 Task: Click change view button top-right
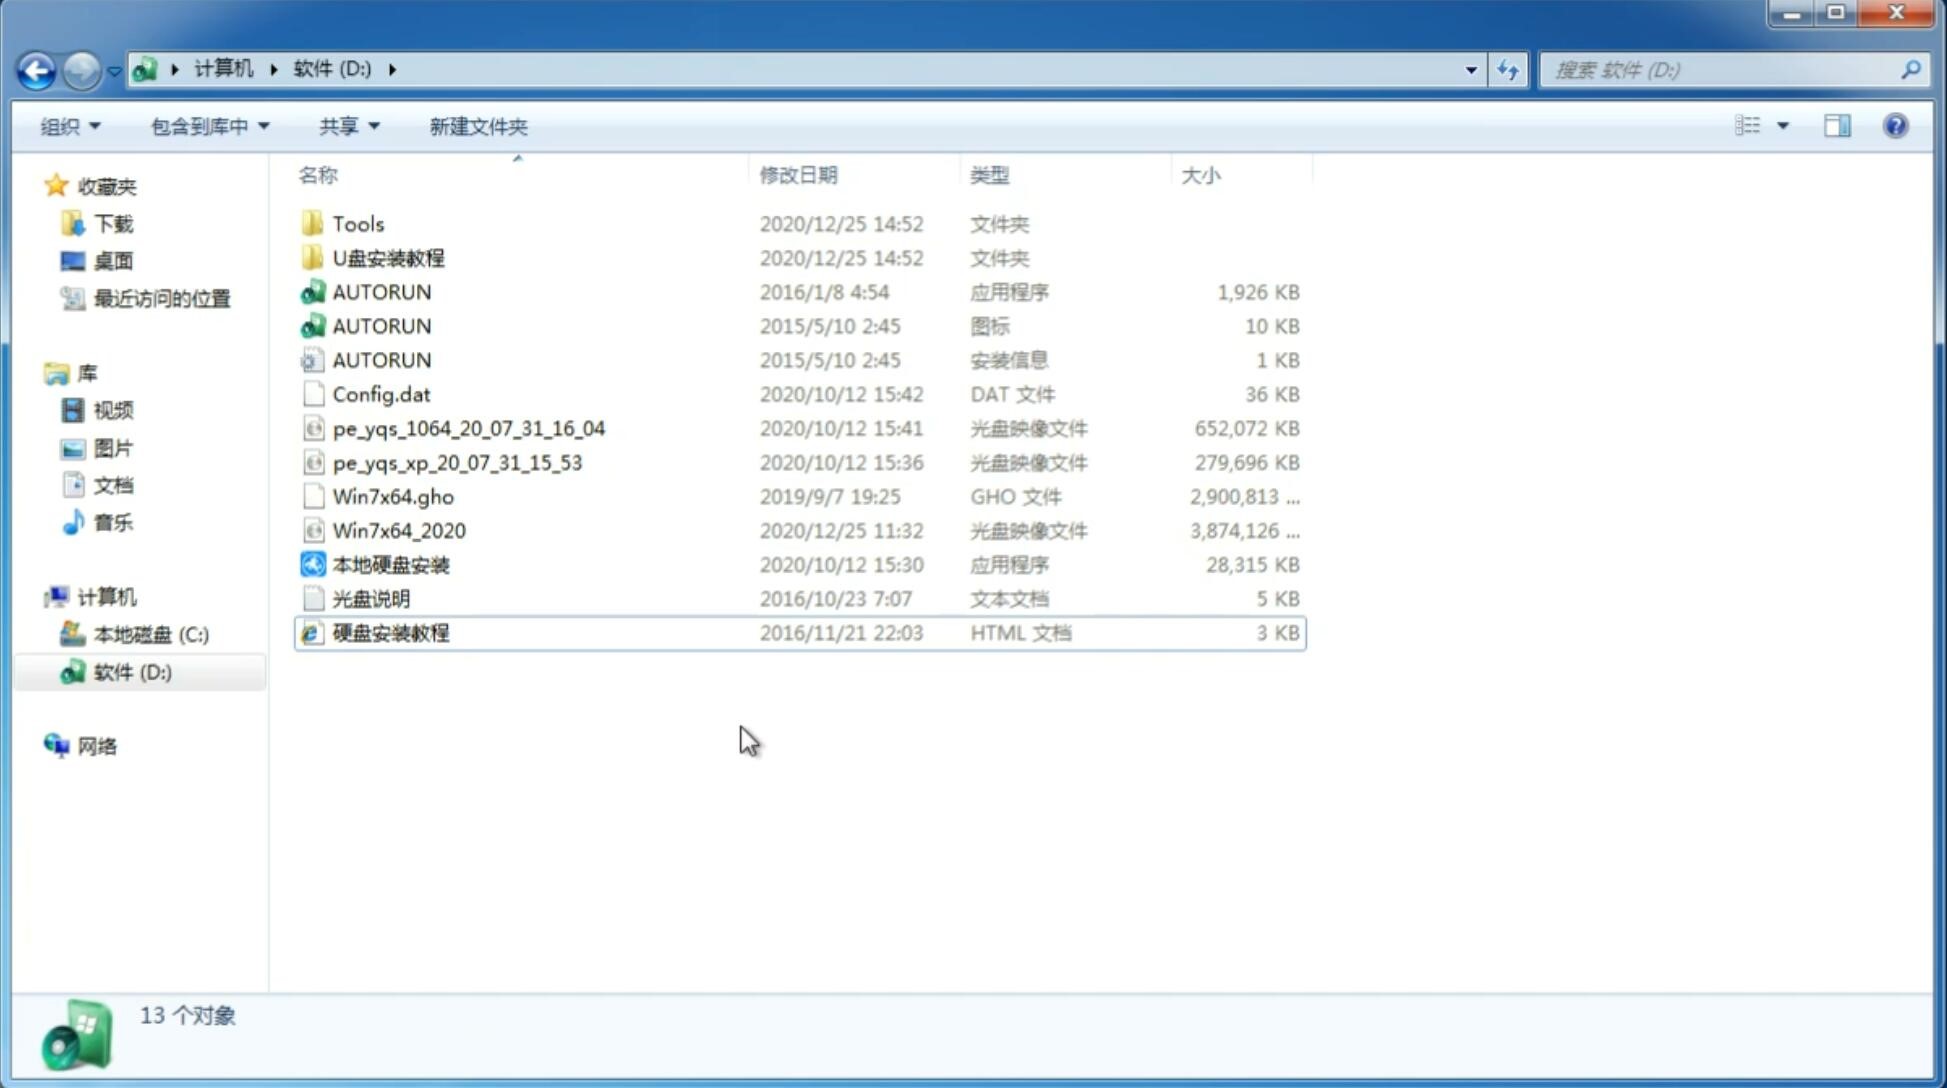(x=1758, y=124)
